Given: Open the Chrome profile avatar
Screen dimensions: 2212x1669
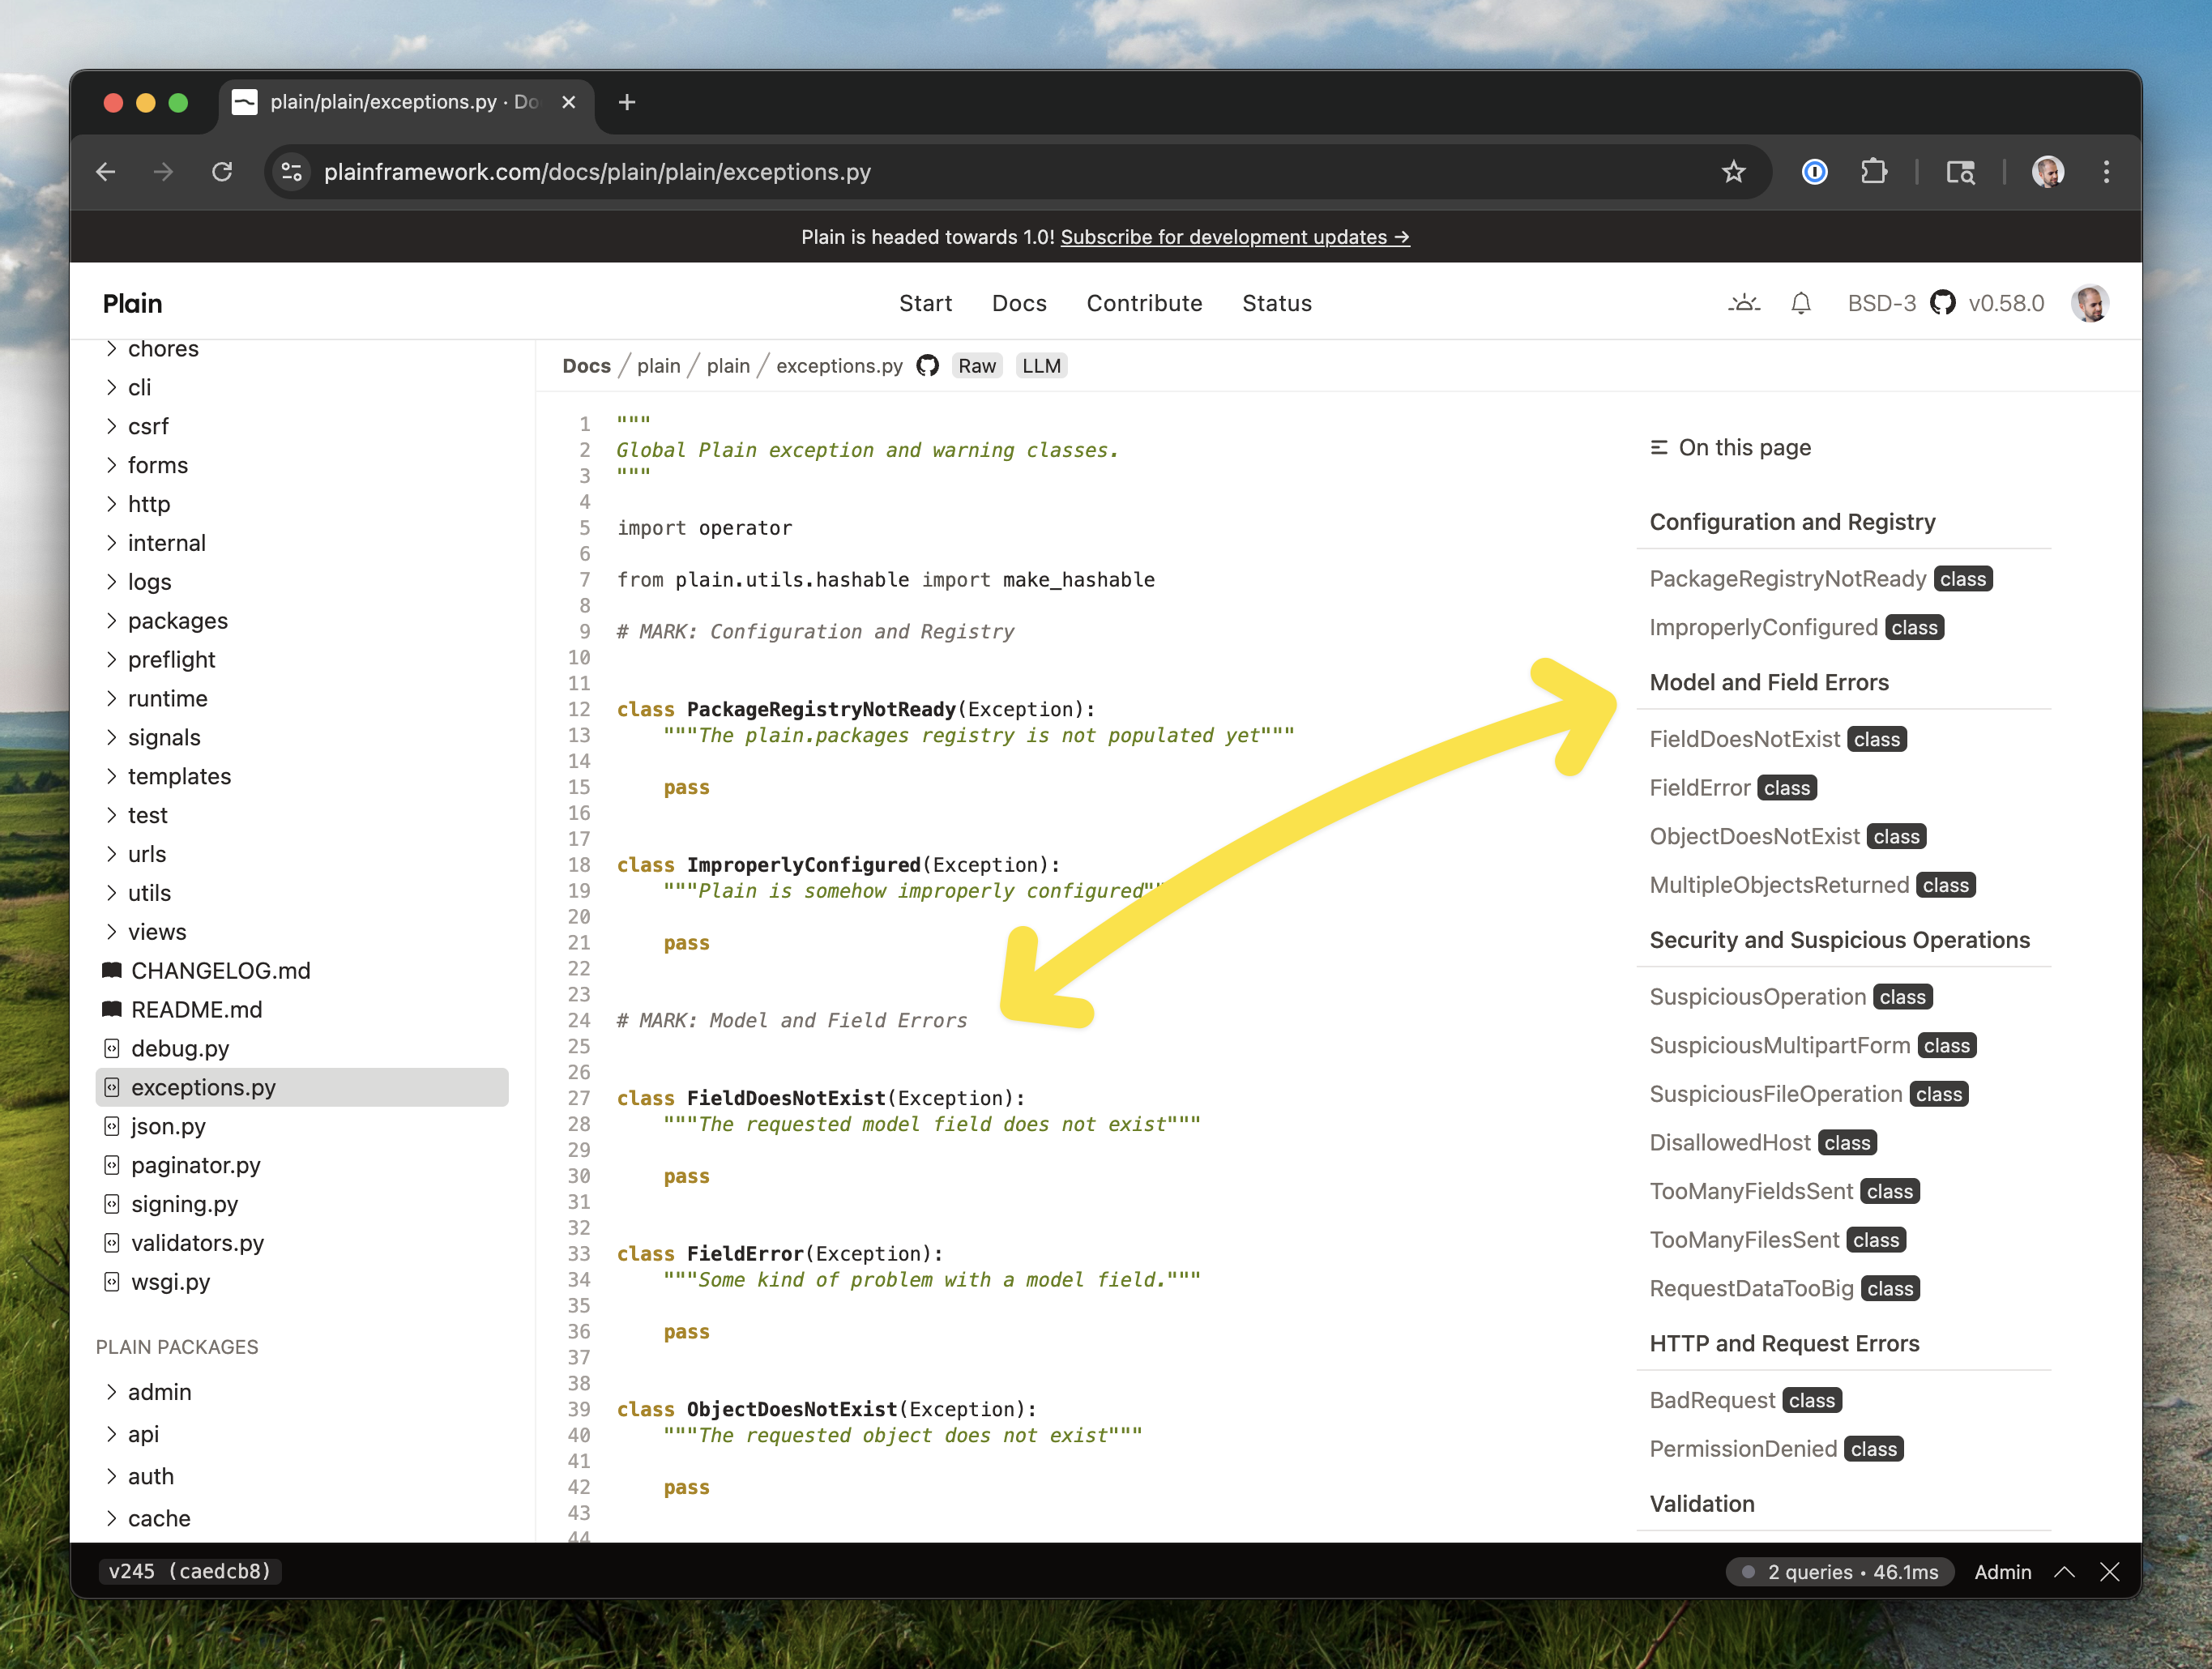Looking at the screenshot, I should (x=2047, y=172).
